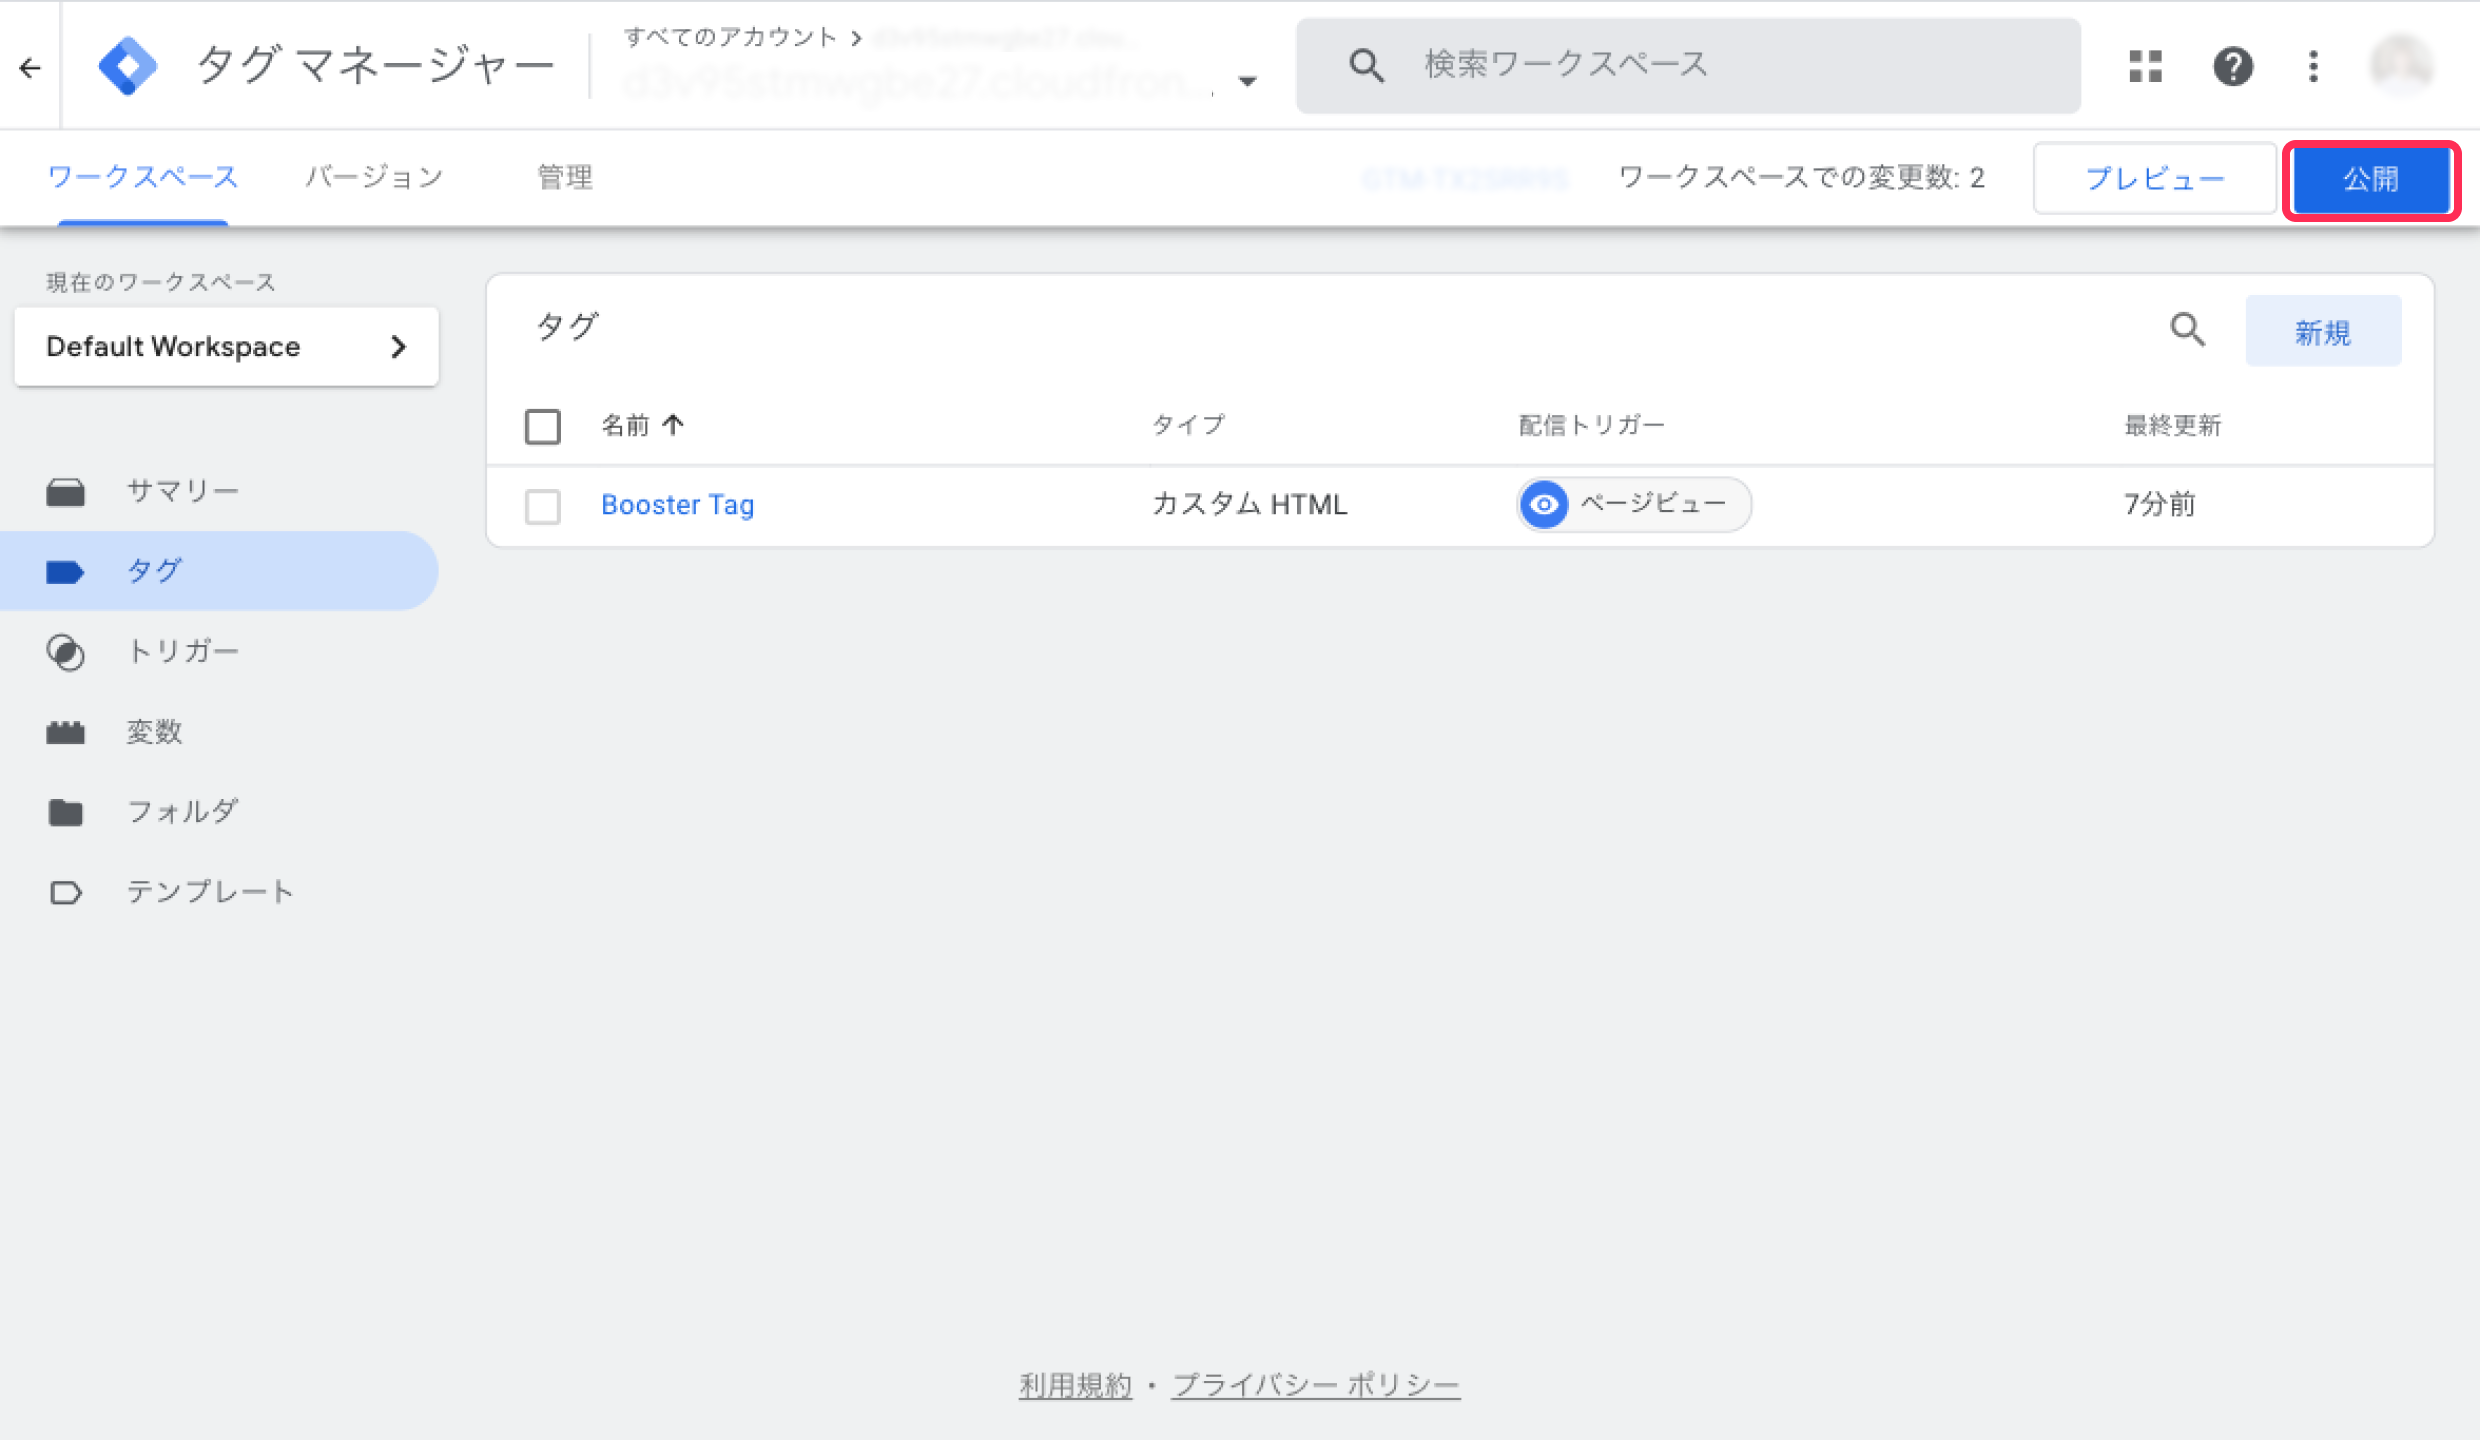Open the Booster Tag link
Image resolution: width=2480 pixels, height=1440 pixels.
click(x=677, y=505)
